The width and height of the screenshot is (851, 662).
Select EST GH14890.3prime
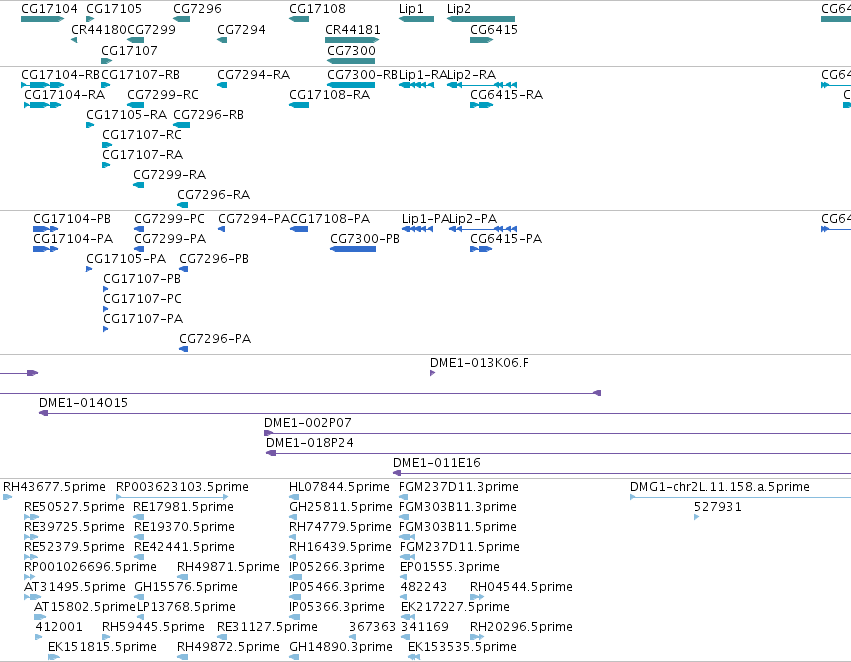click(294, 657)
